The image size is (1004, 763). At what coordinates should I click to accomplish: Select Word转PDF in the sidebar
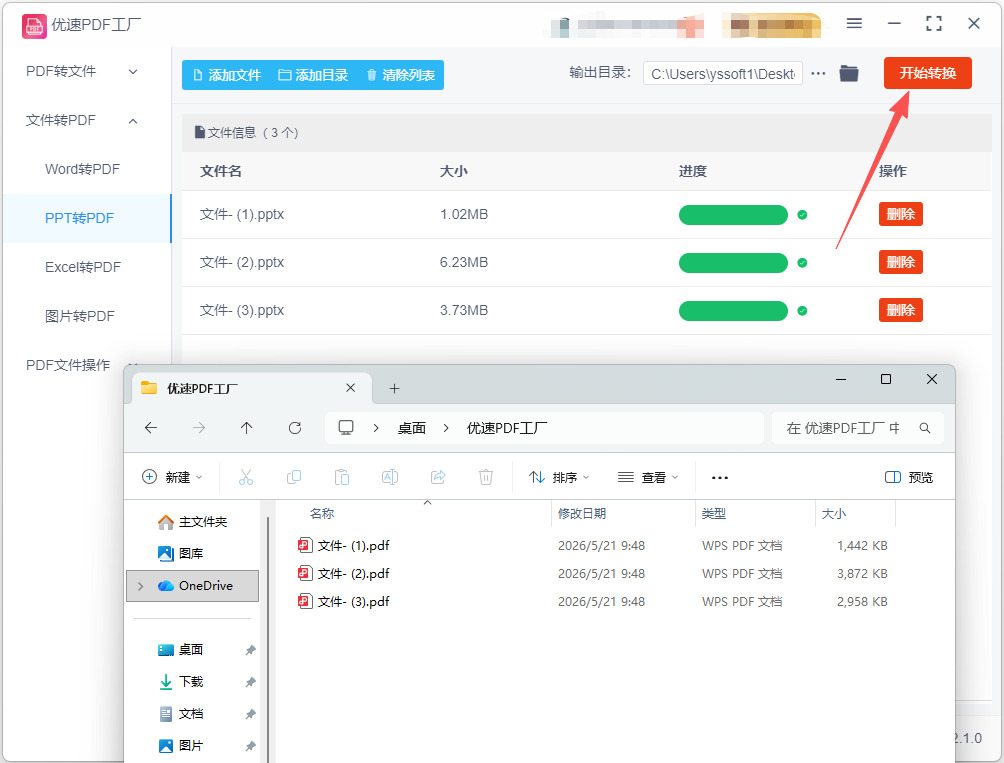[82, 170]
